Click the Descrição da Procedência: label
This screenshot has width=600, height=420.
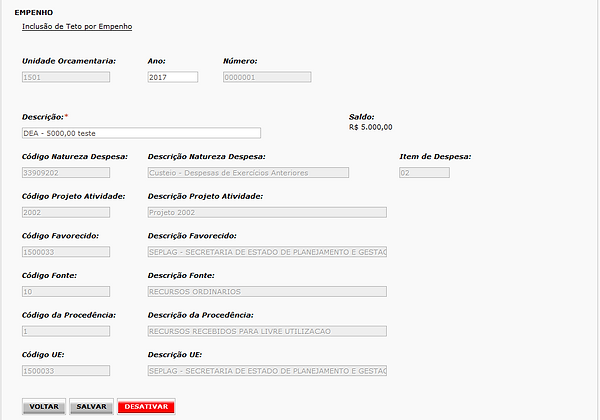pyautogui.click(x=201, y=315)
